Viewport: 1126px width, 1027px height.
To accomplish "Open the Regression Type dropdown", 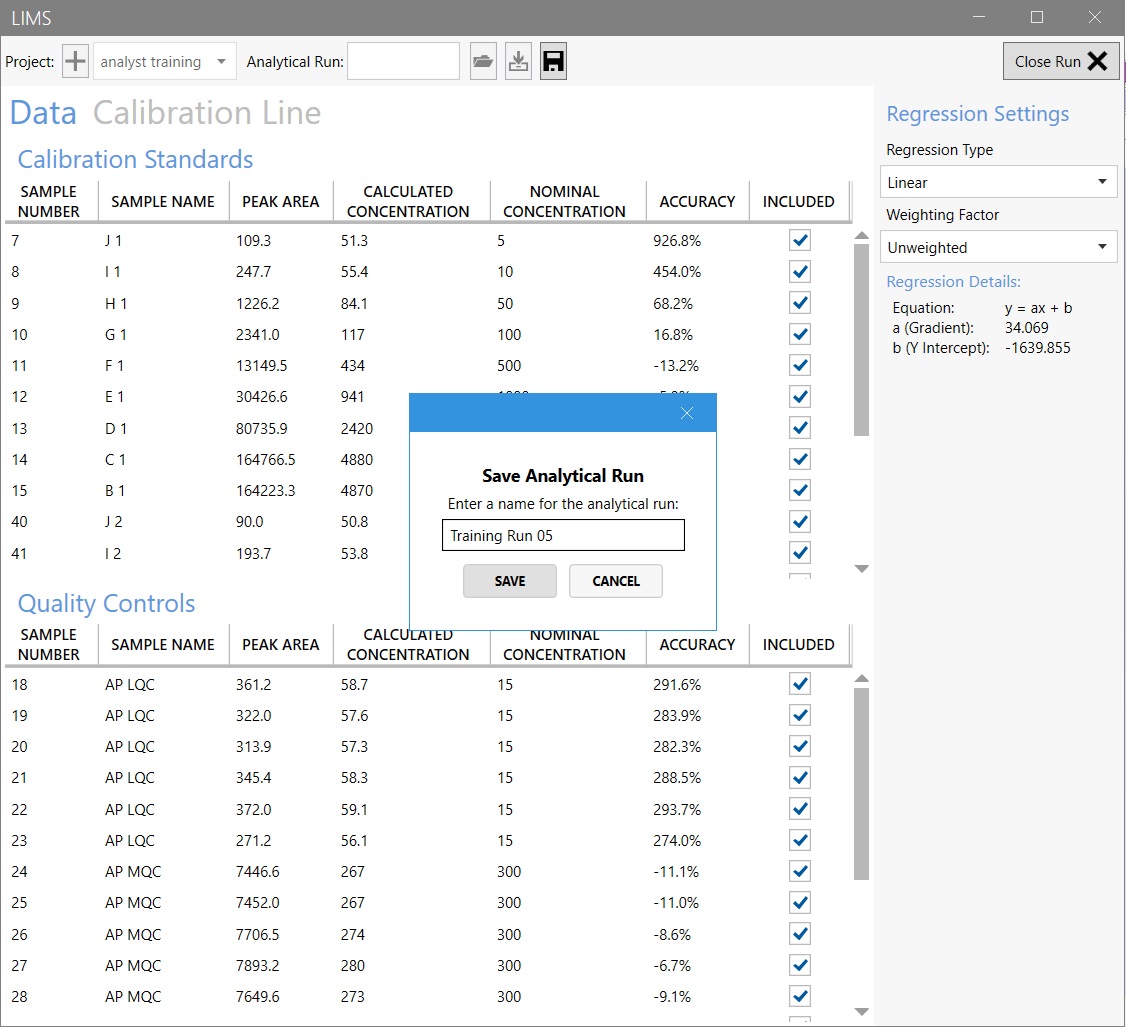I will (997, 181).
